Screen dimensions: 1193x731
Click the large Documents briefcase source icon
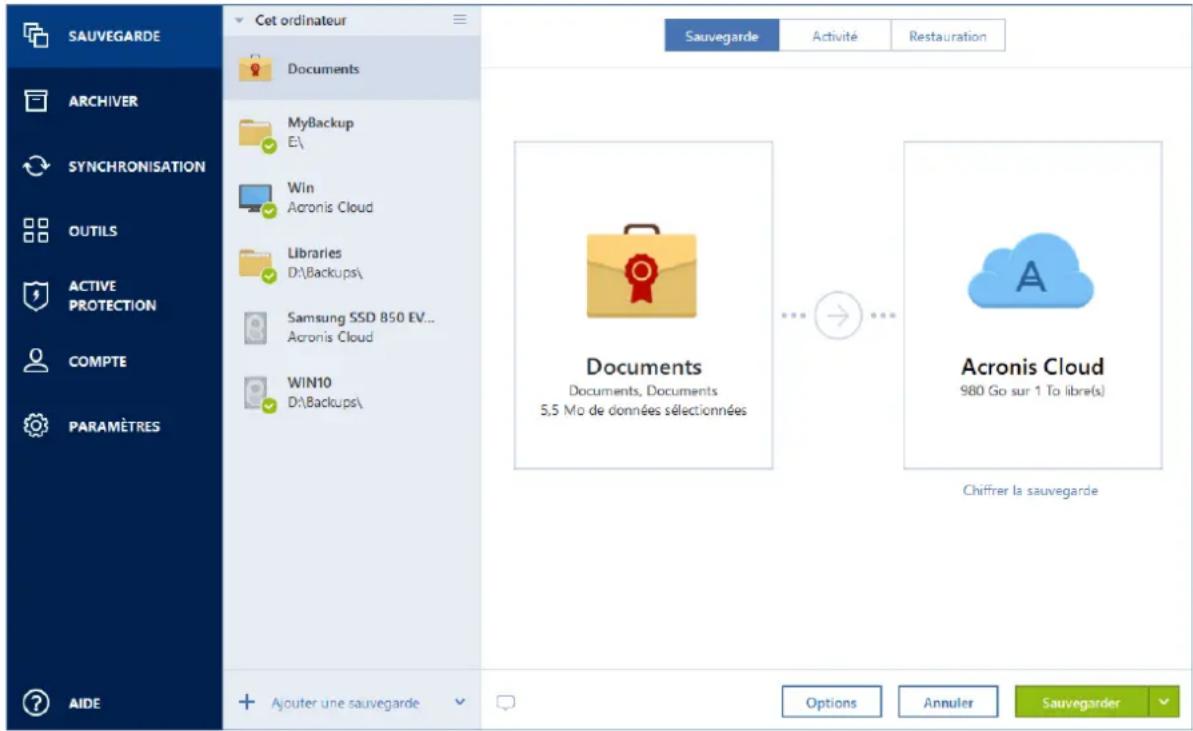coord(641,272)
